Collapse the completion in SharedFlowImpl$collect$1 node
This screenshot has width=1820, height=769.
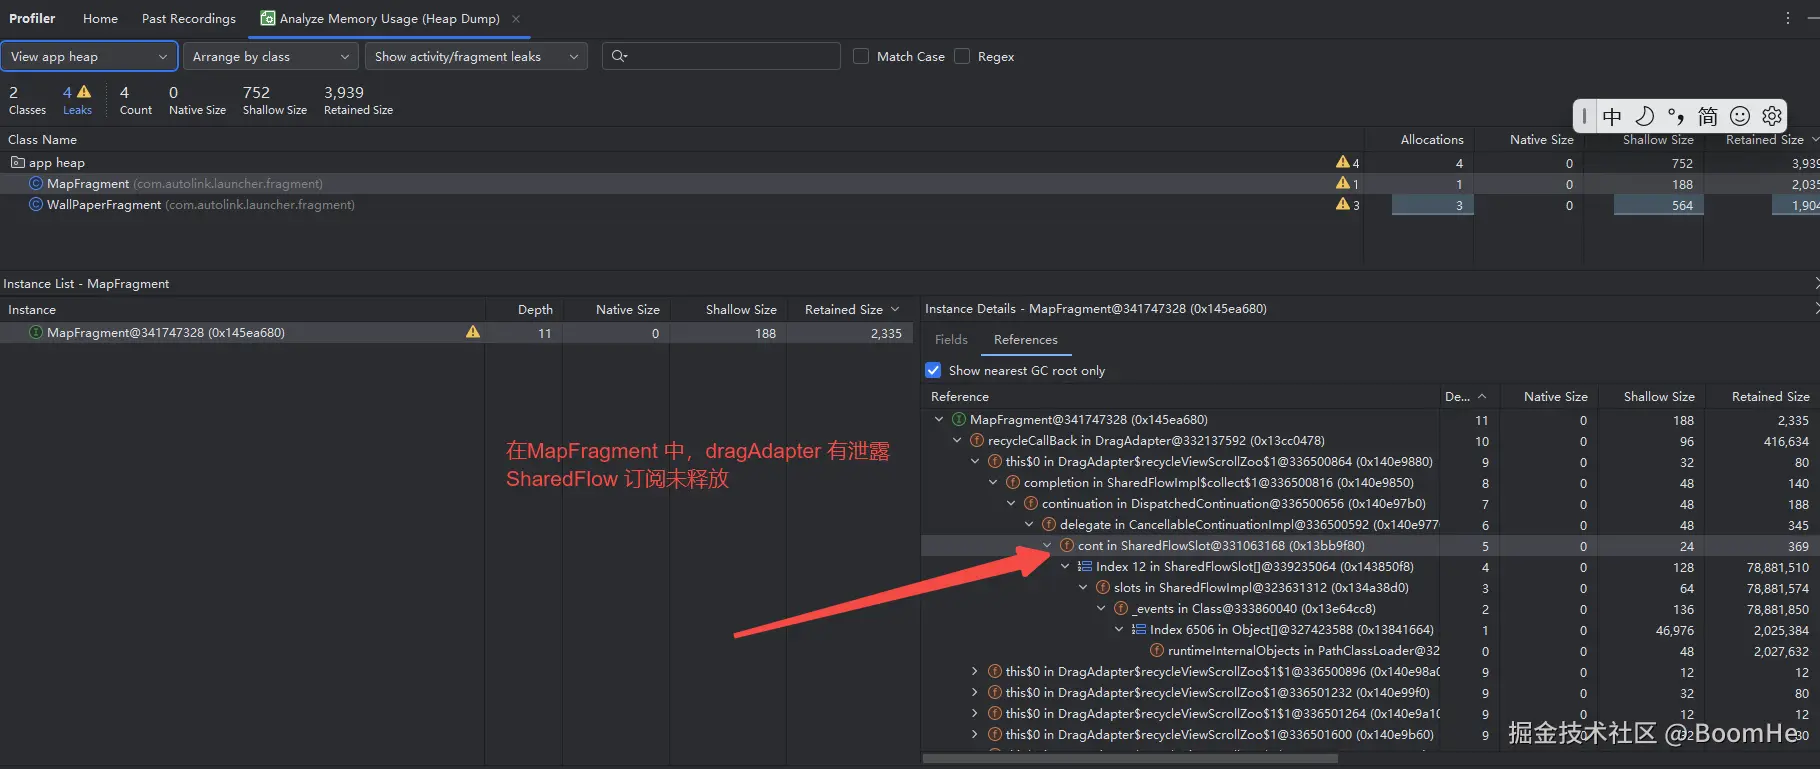point(993,483)
